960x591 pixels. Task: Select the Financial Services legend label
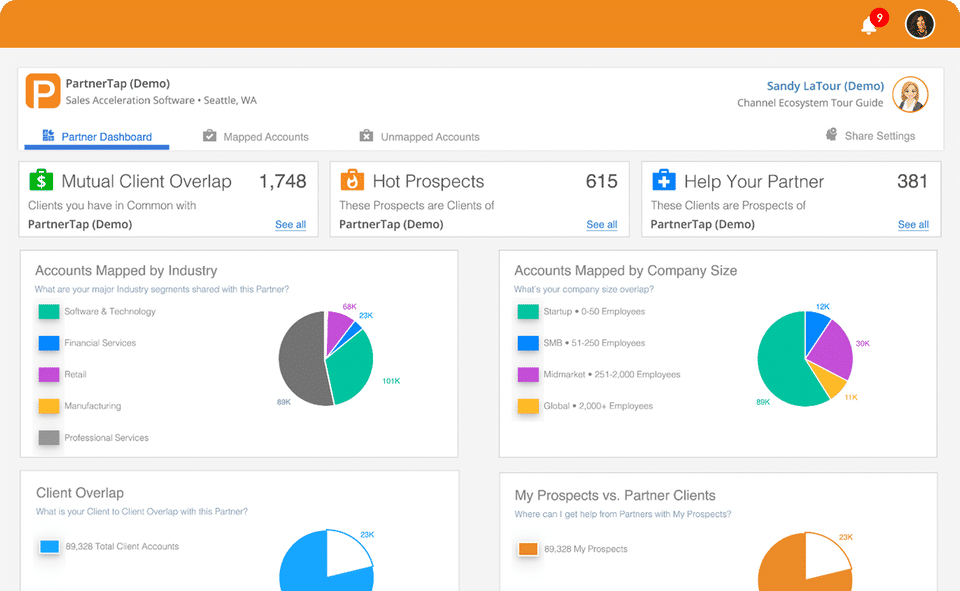coord(100,343)
